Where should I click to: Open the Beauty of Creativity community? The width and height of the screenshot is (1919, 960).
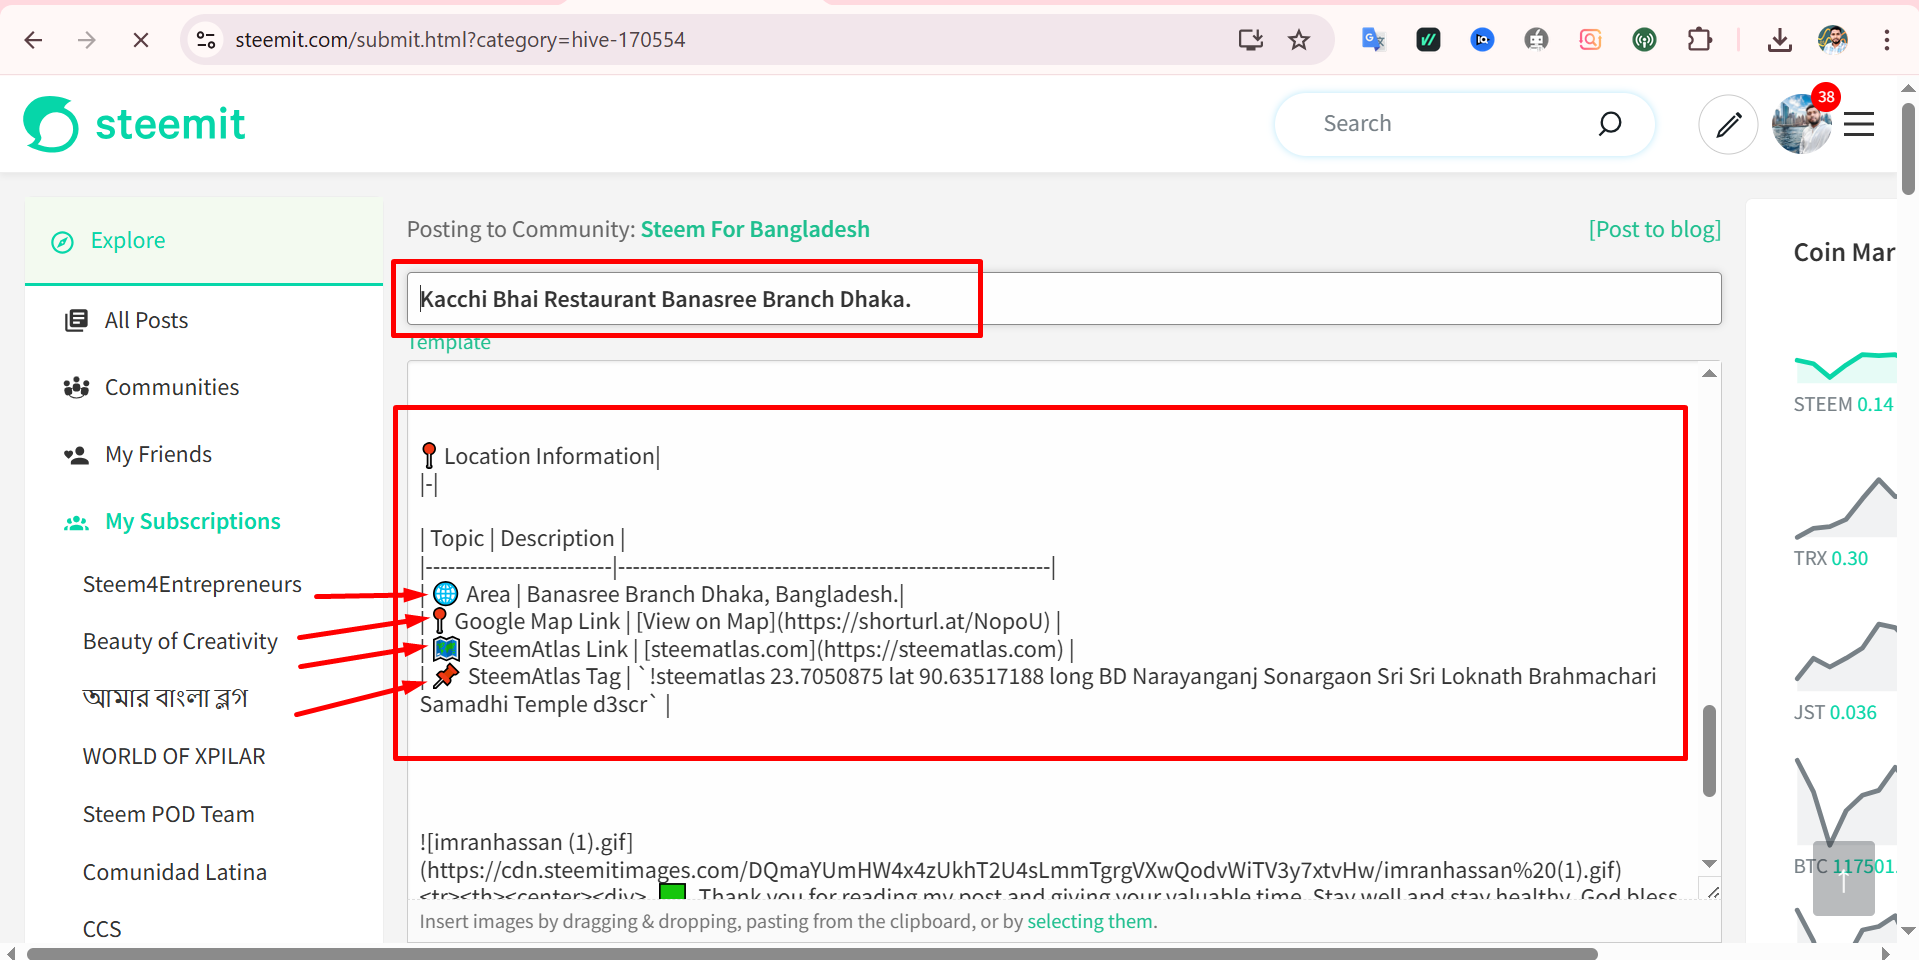[x=180, y=641]
